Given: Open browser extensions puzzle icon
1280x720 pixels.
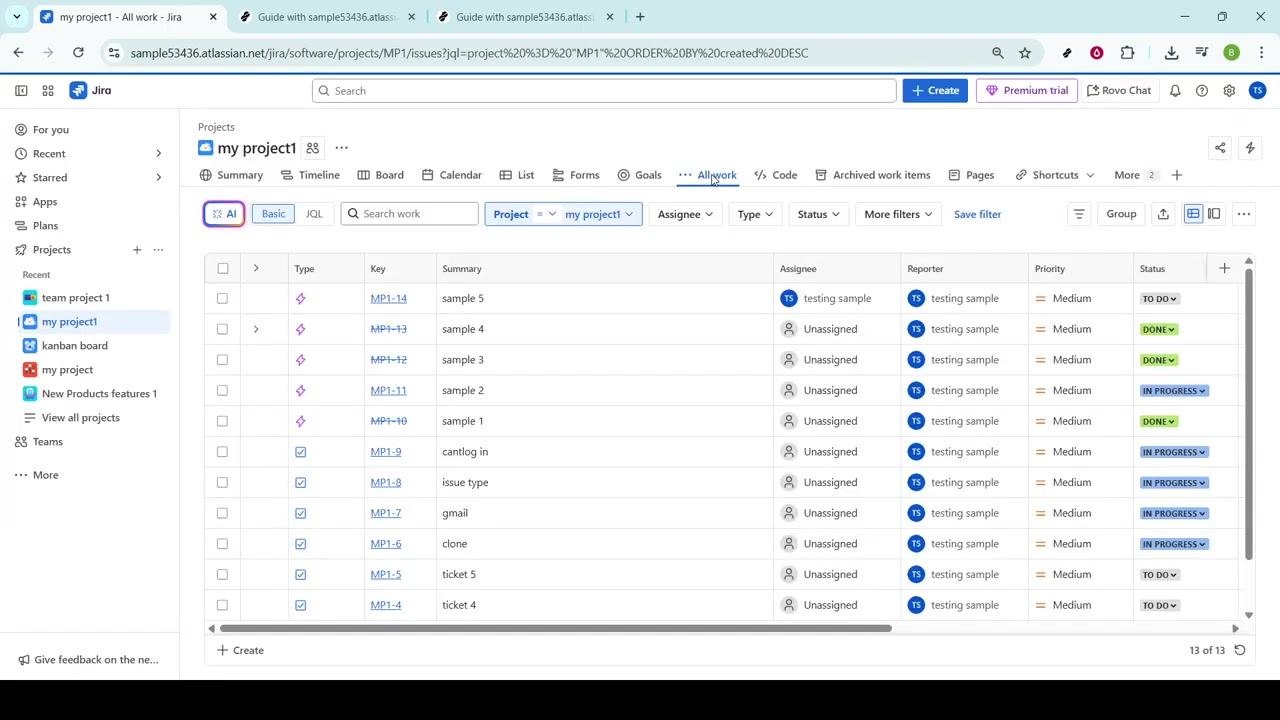Looking at the screenshot, I should coord(1128,53).
